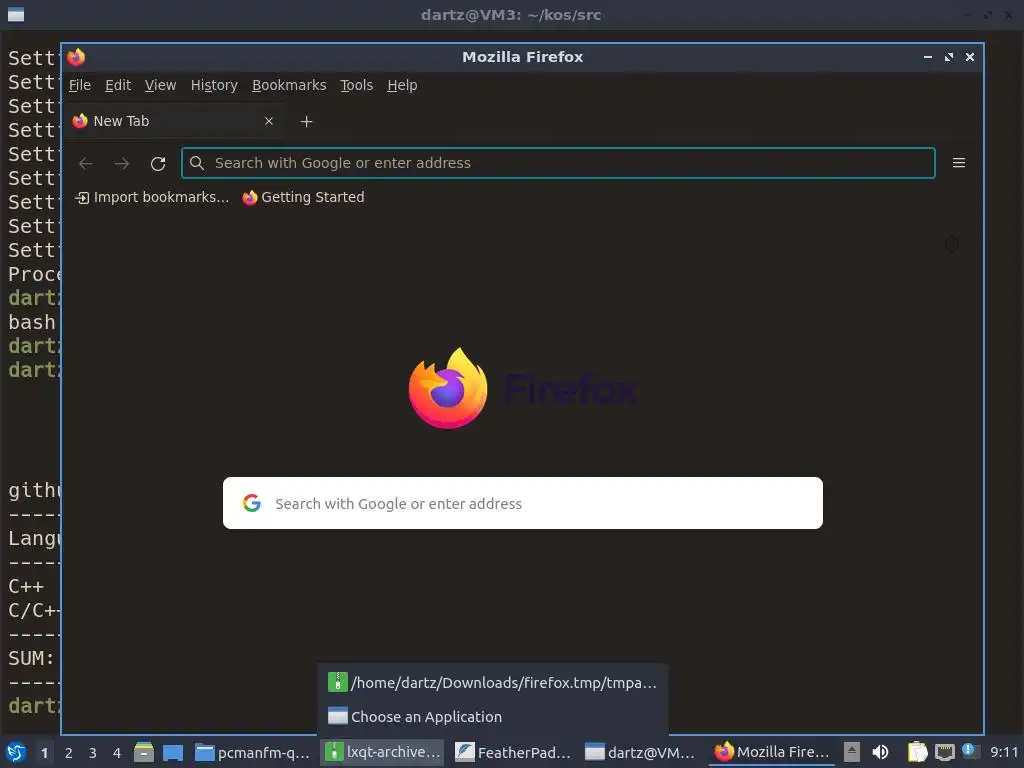Open a new tab with plus button

(306, 121)
